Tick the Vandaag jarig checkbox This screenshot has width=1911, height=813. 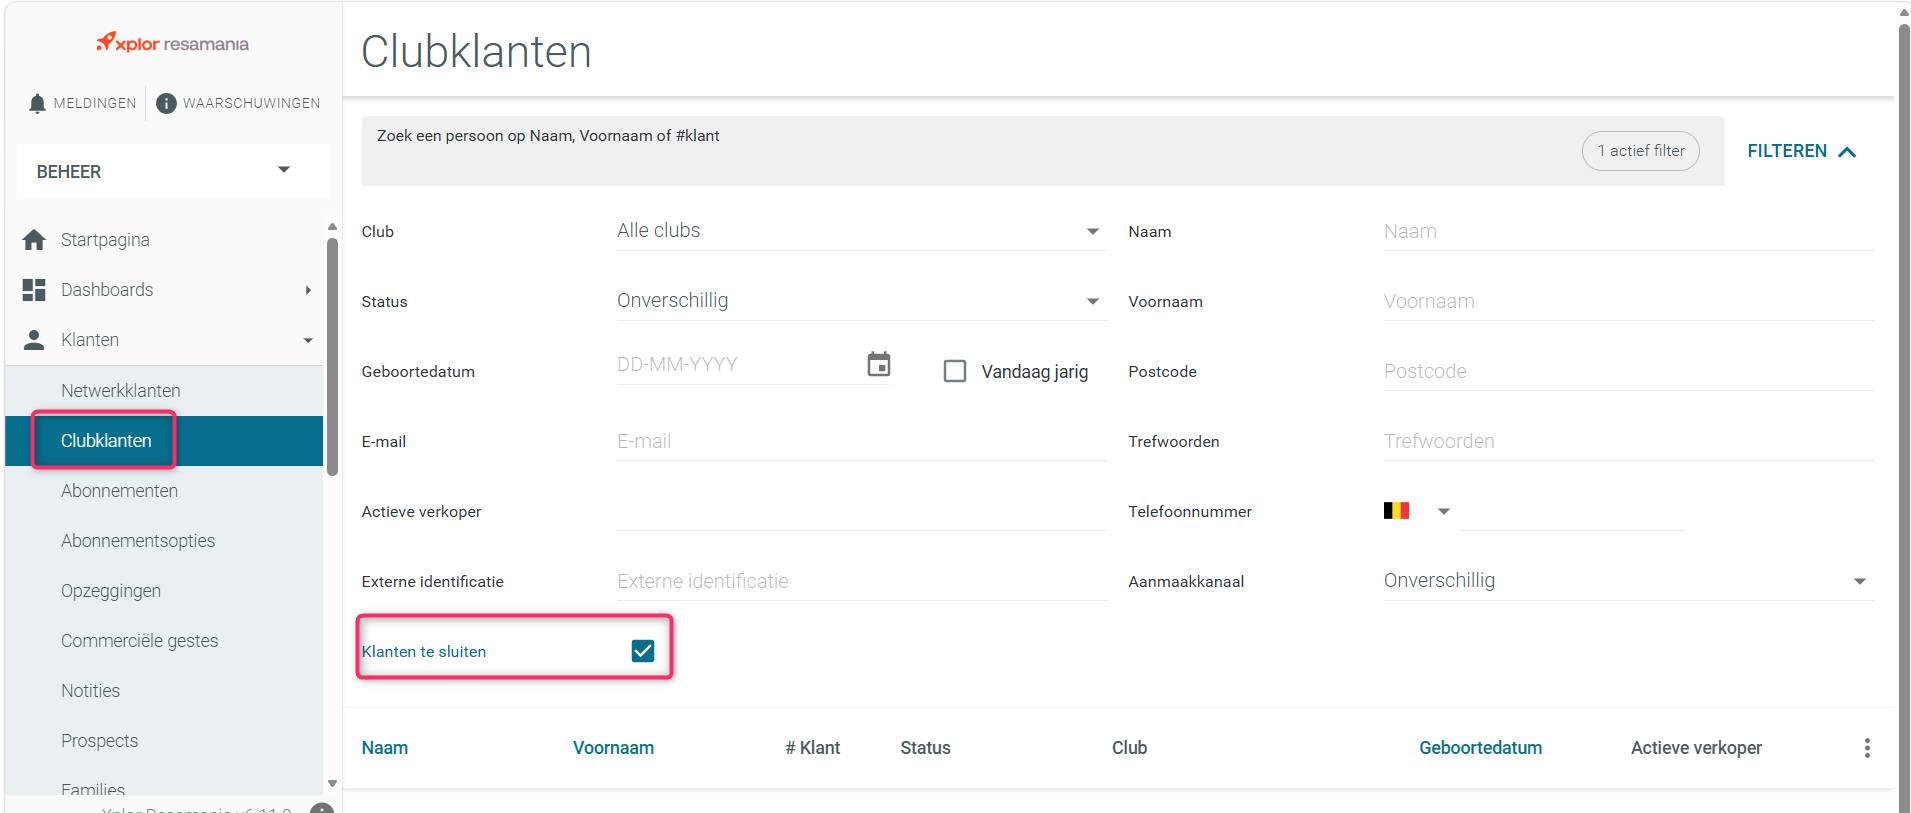click(x=955, y=371)
